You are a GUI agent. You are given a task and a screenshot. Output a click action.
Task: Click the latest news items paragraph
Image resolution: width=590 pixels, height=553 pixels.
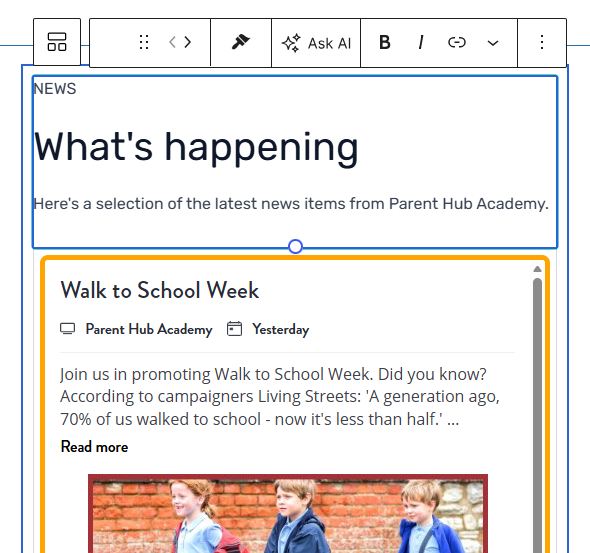click(x=291, y=204)
